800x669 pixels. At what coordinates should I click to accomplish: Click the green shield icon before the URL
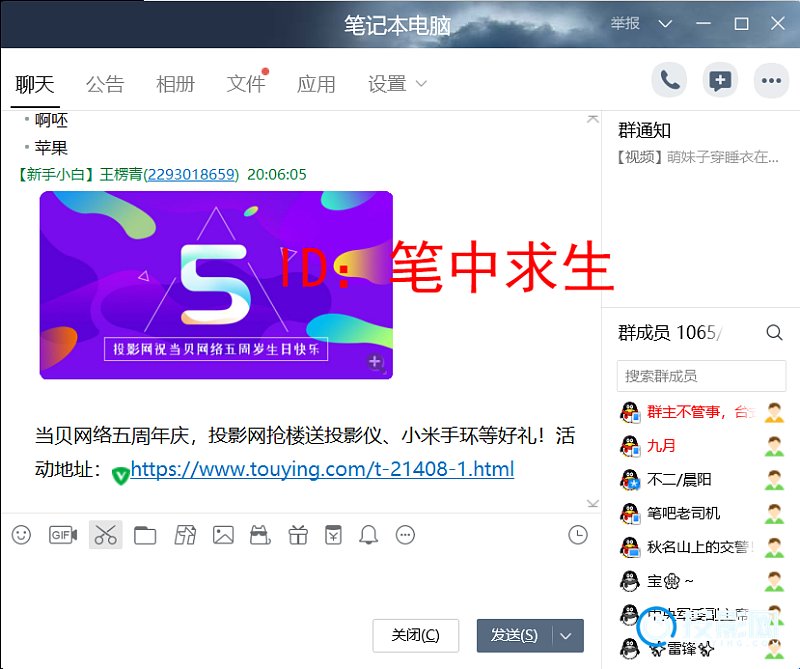[120, 476]
